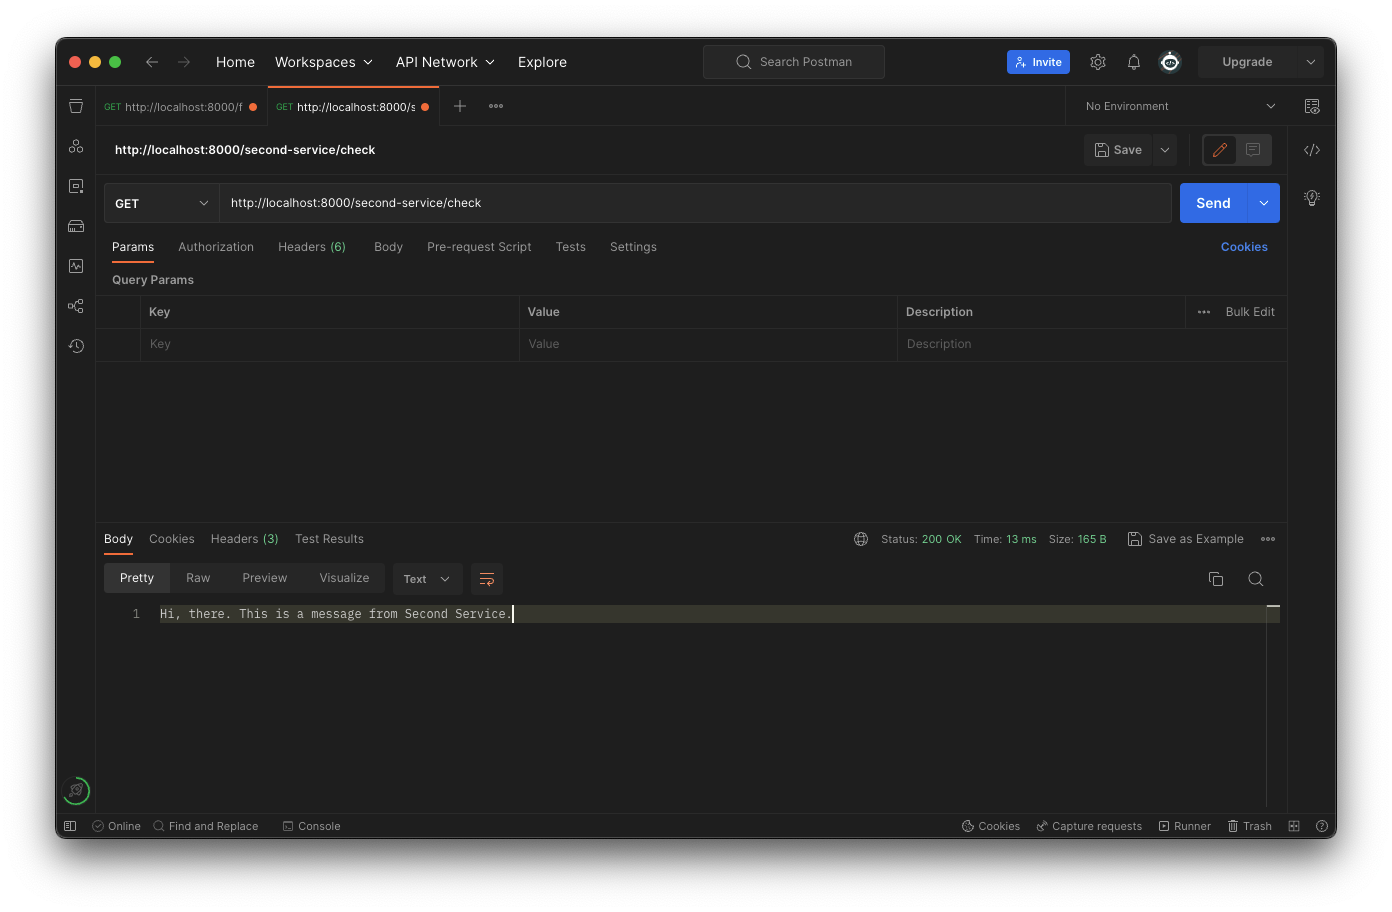Viewport: 1392px width, 912px height.
Task: Copy the response body
Action: [1216, 579]
